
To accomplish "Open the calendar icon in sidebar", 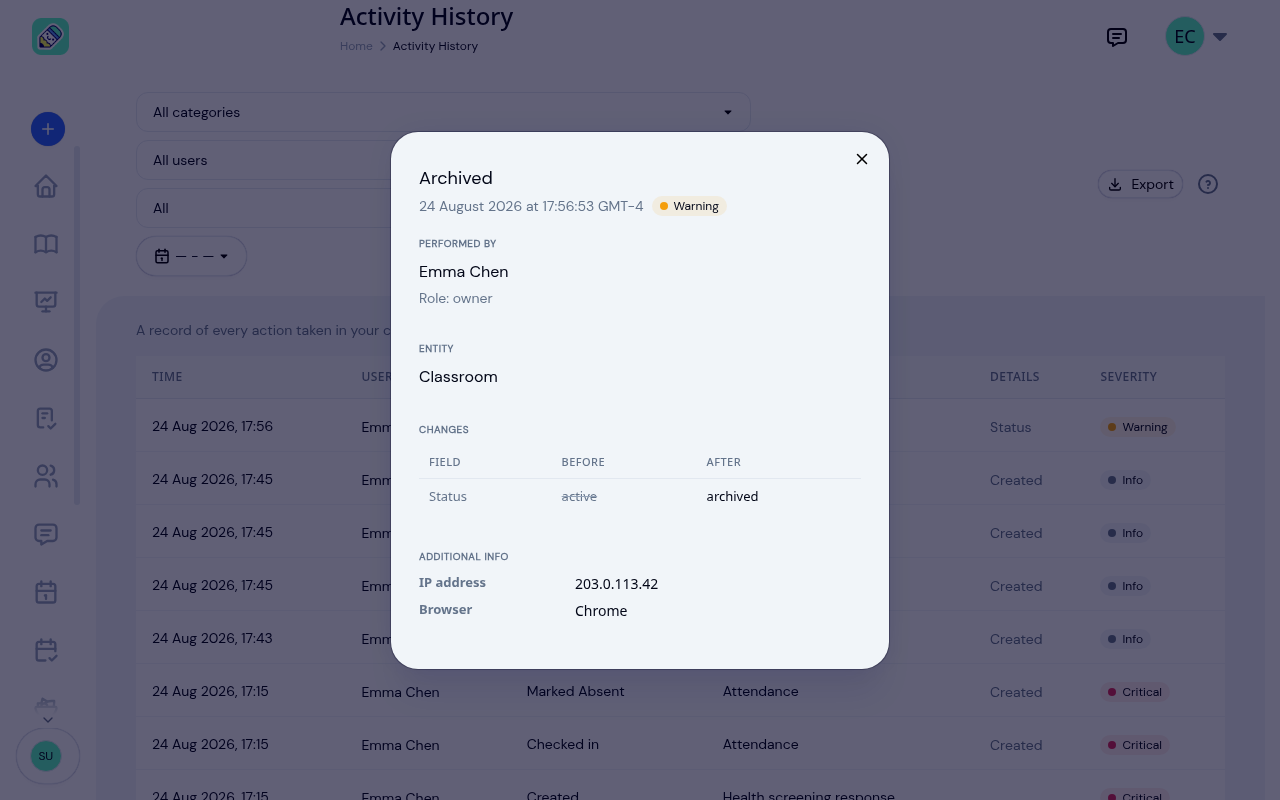I will [46, 592].
